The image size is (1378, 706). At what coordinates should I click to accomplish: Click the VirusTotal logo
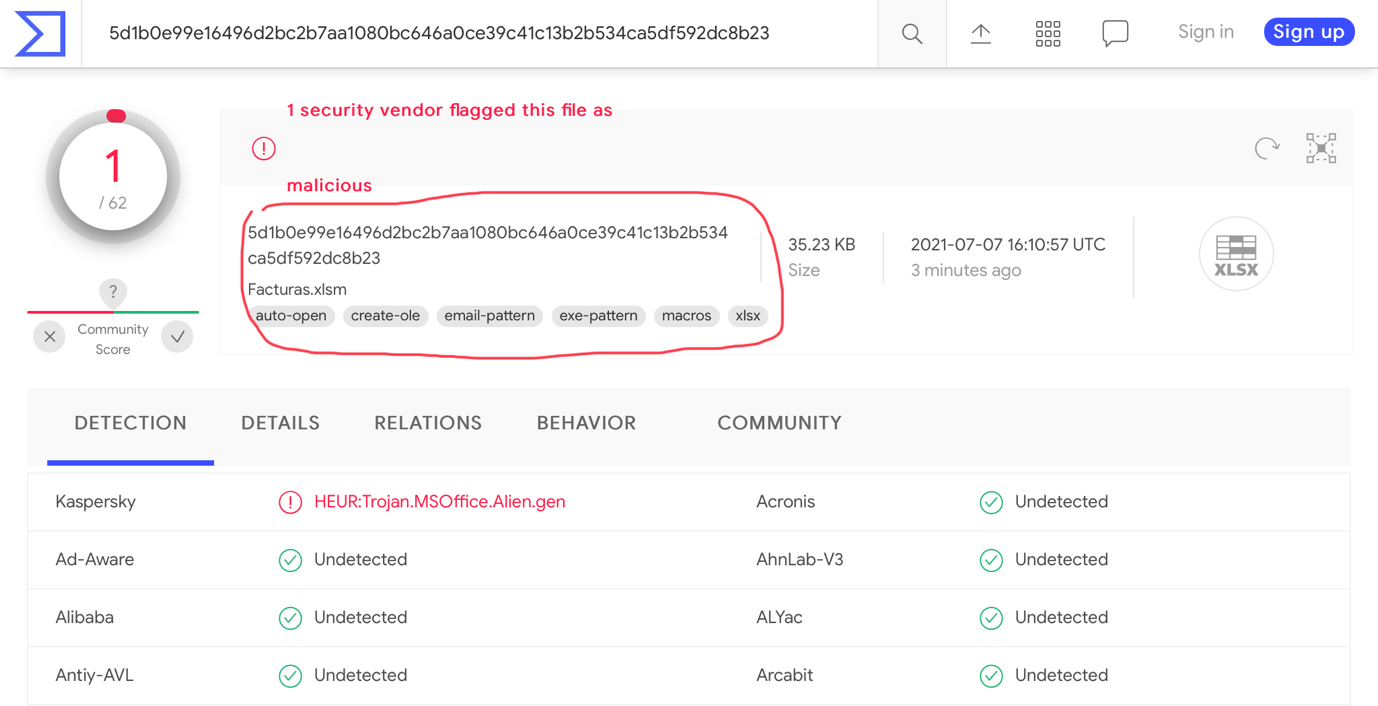point(40,33)
